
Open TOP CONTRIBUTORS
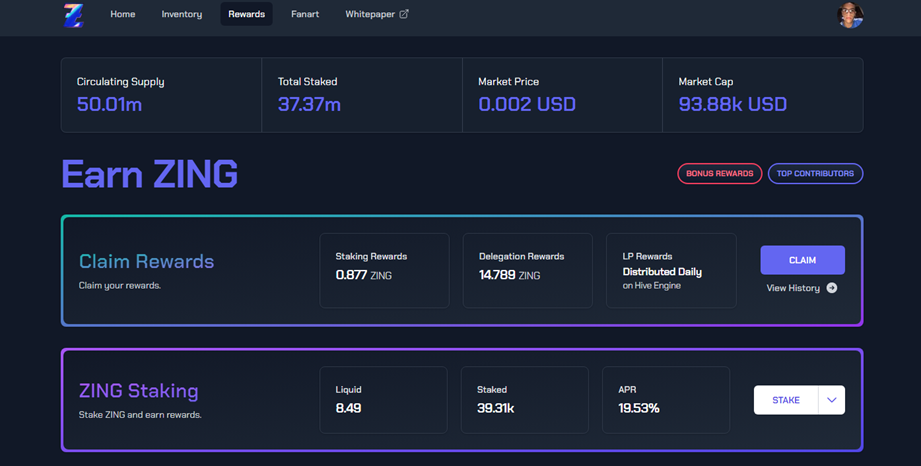(815, 173)
